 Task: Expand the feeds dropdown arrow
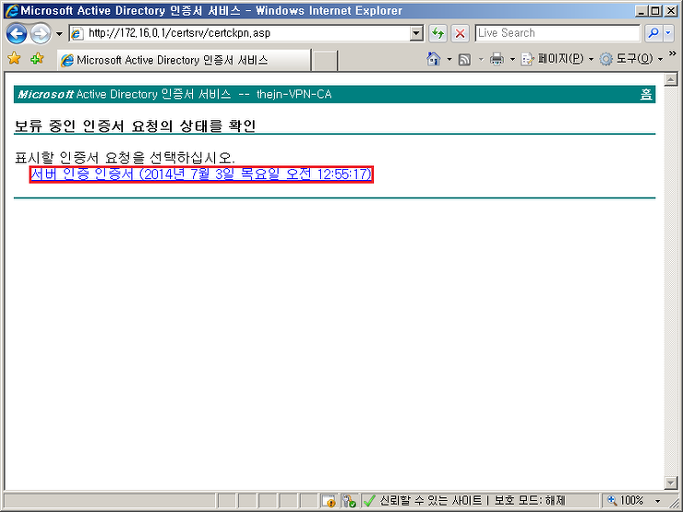click(x=481, y=59)
